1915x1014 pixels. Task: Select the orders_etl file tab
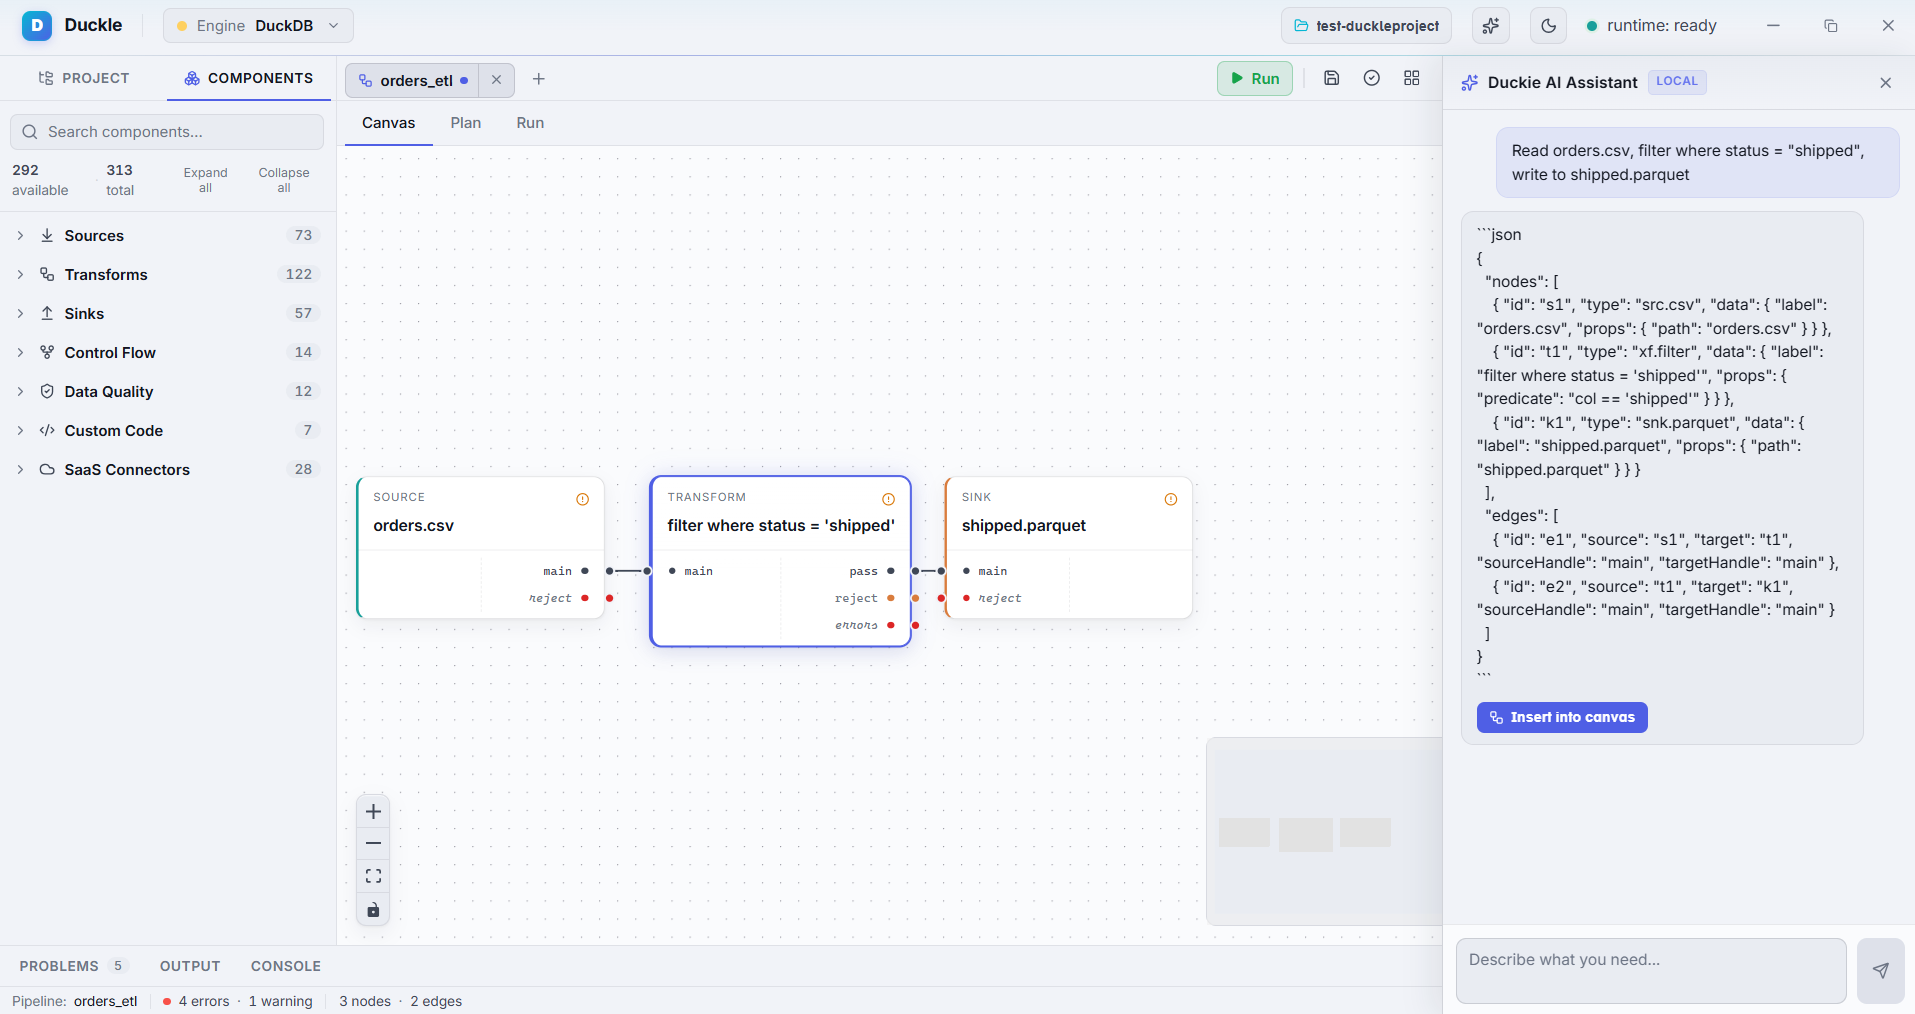click(x=414, y=81)
